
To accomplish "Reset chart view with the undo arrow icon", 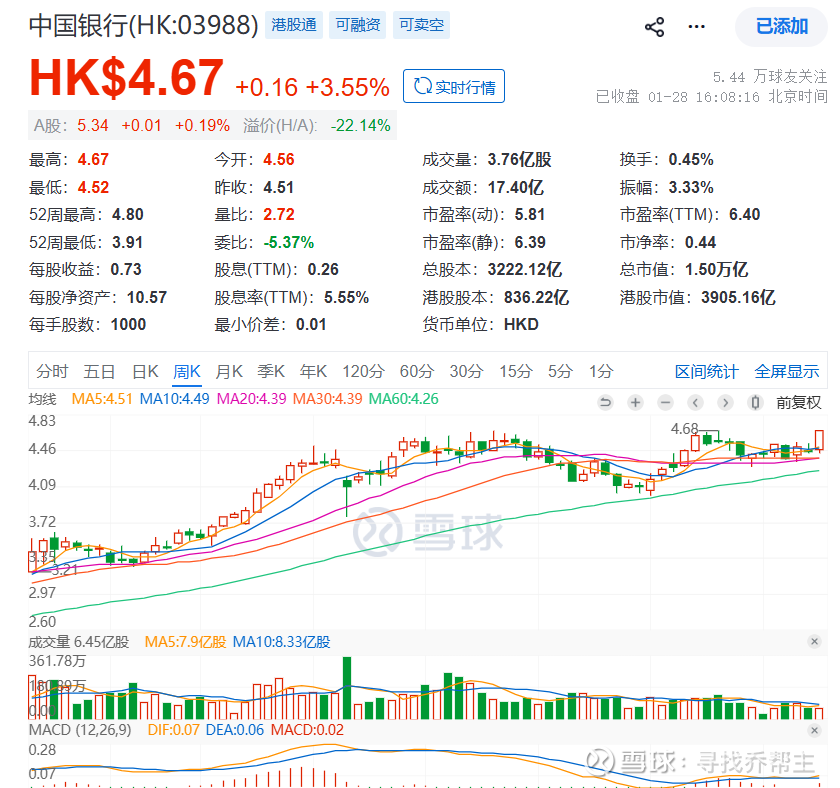I will pyautogui.click(x=605, y=402).
